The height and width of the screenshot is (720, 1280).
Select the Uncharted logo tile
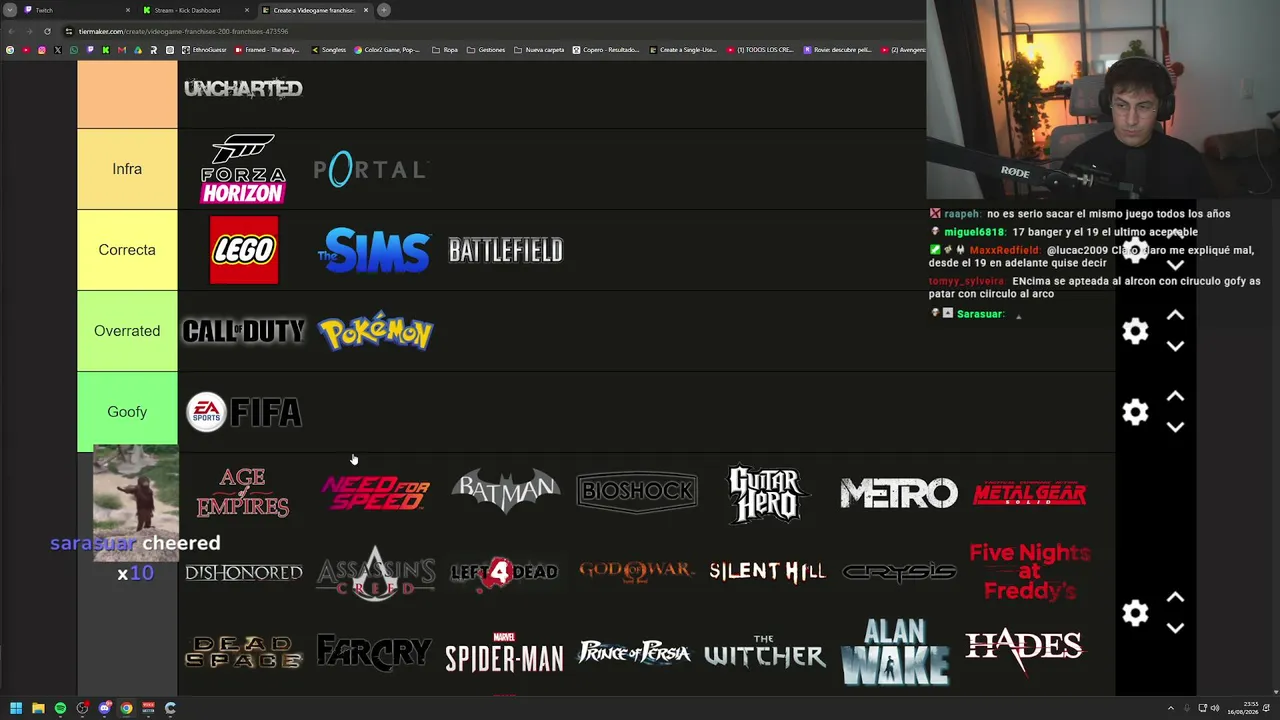[243, 89]
